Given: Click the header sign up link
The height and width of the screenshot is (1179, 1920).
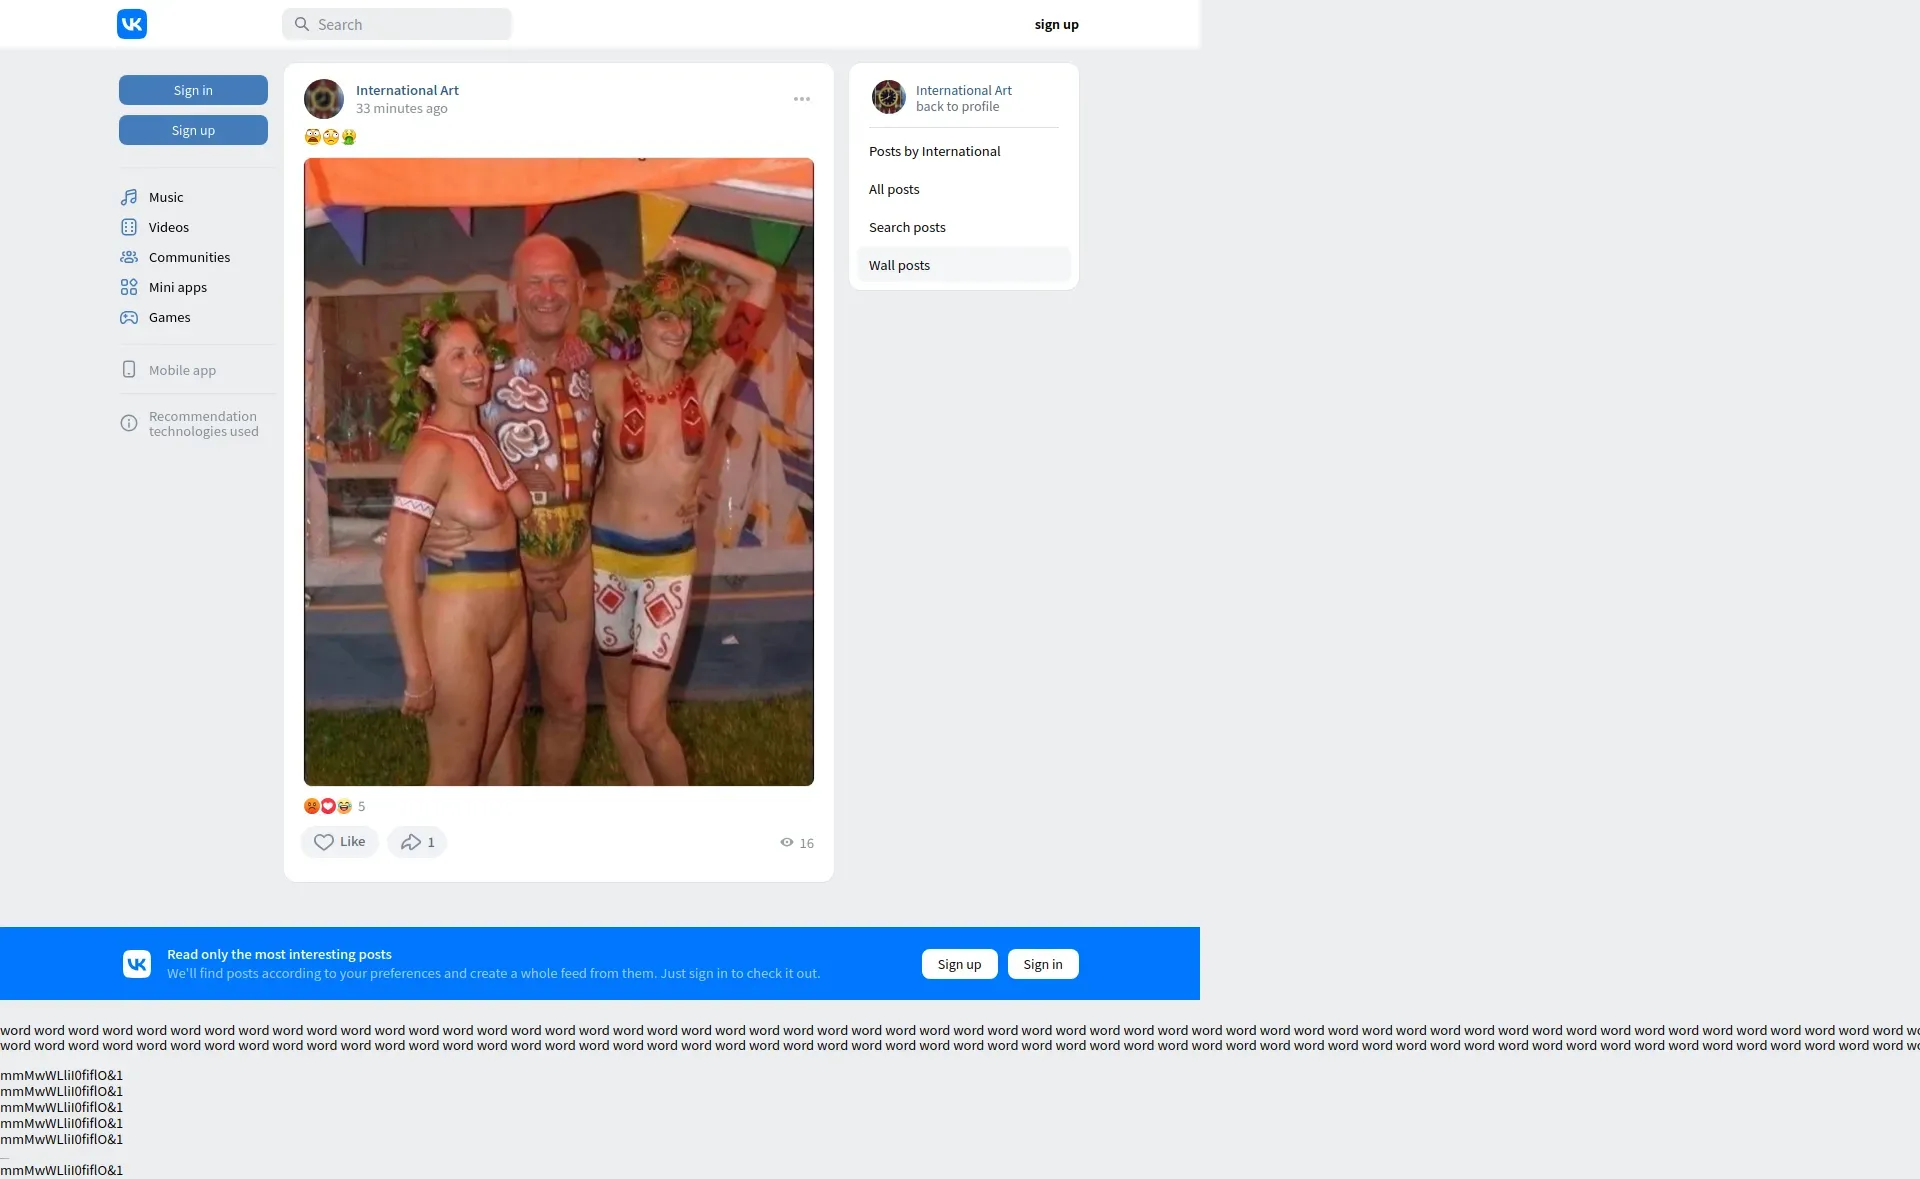Looking at the screenshot, I should tap(1056, 24).
